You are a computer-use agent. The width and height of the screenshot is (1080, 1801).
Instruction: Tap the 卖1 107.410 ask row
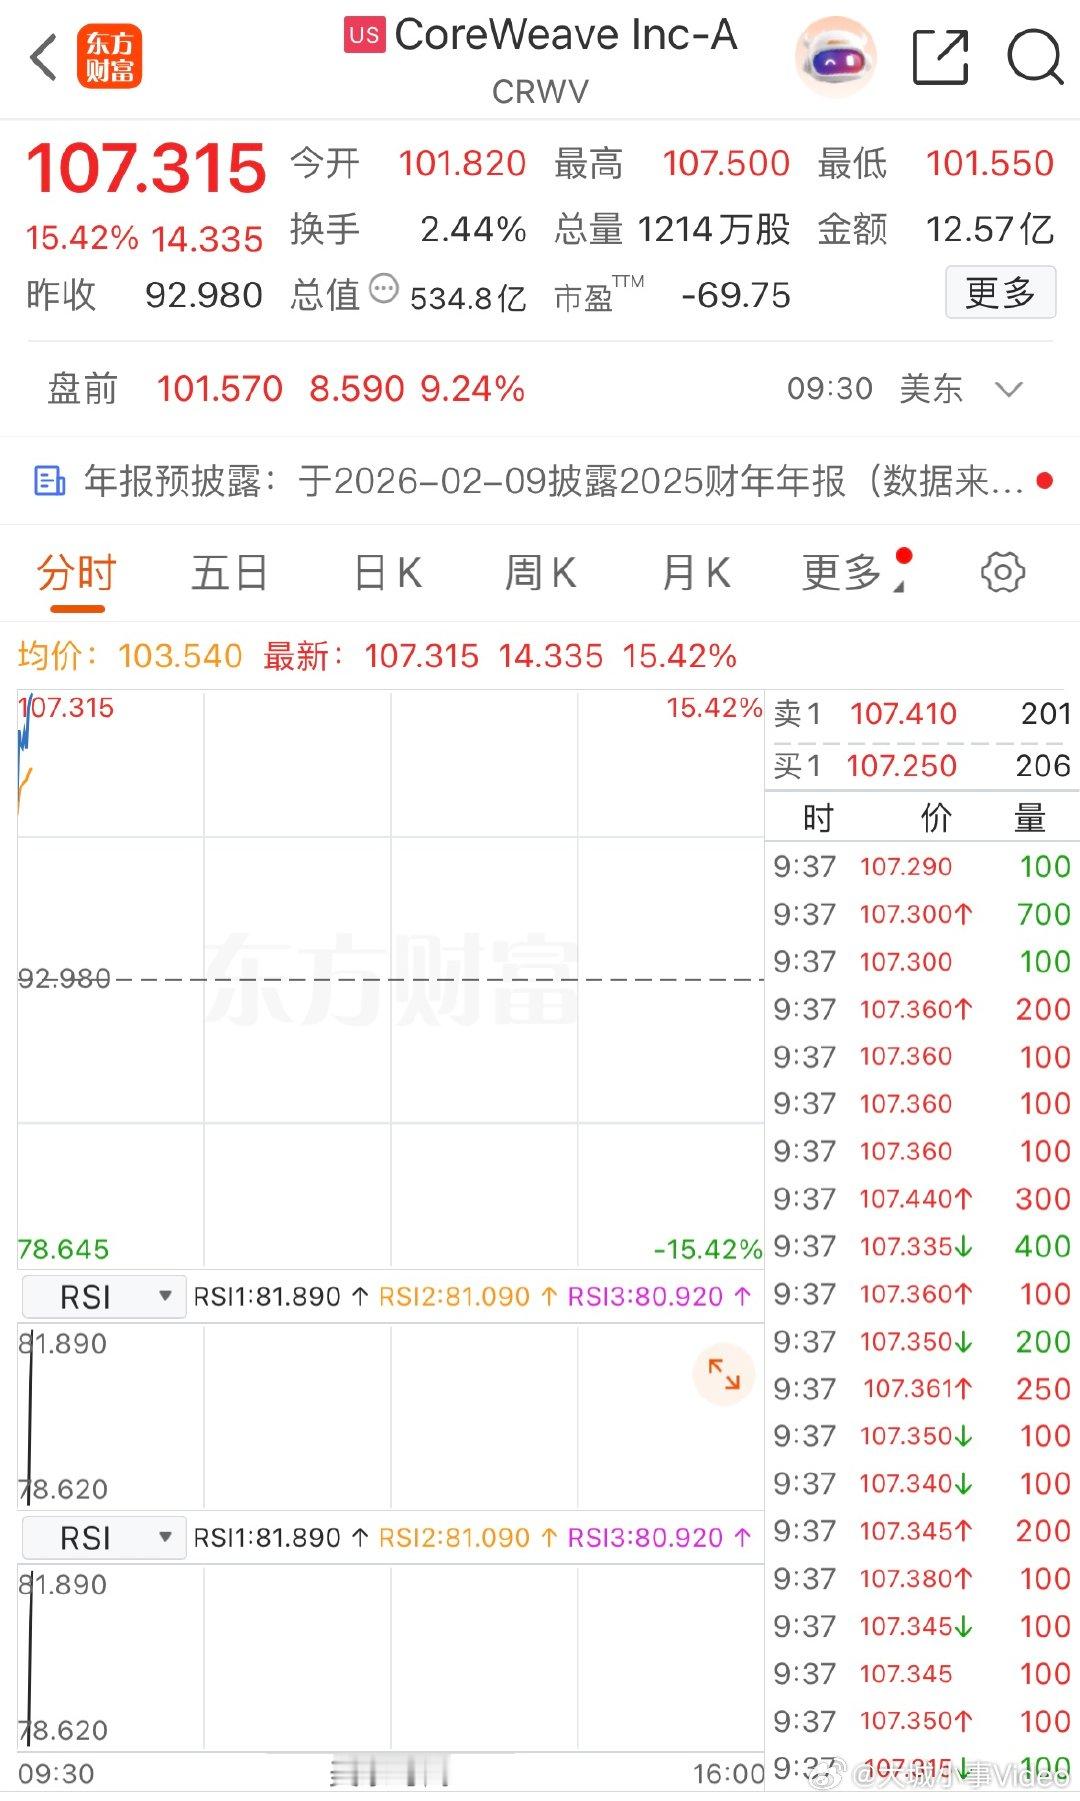922,714
